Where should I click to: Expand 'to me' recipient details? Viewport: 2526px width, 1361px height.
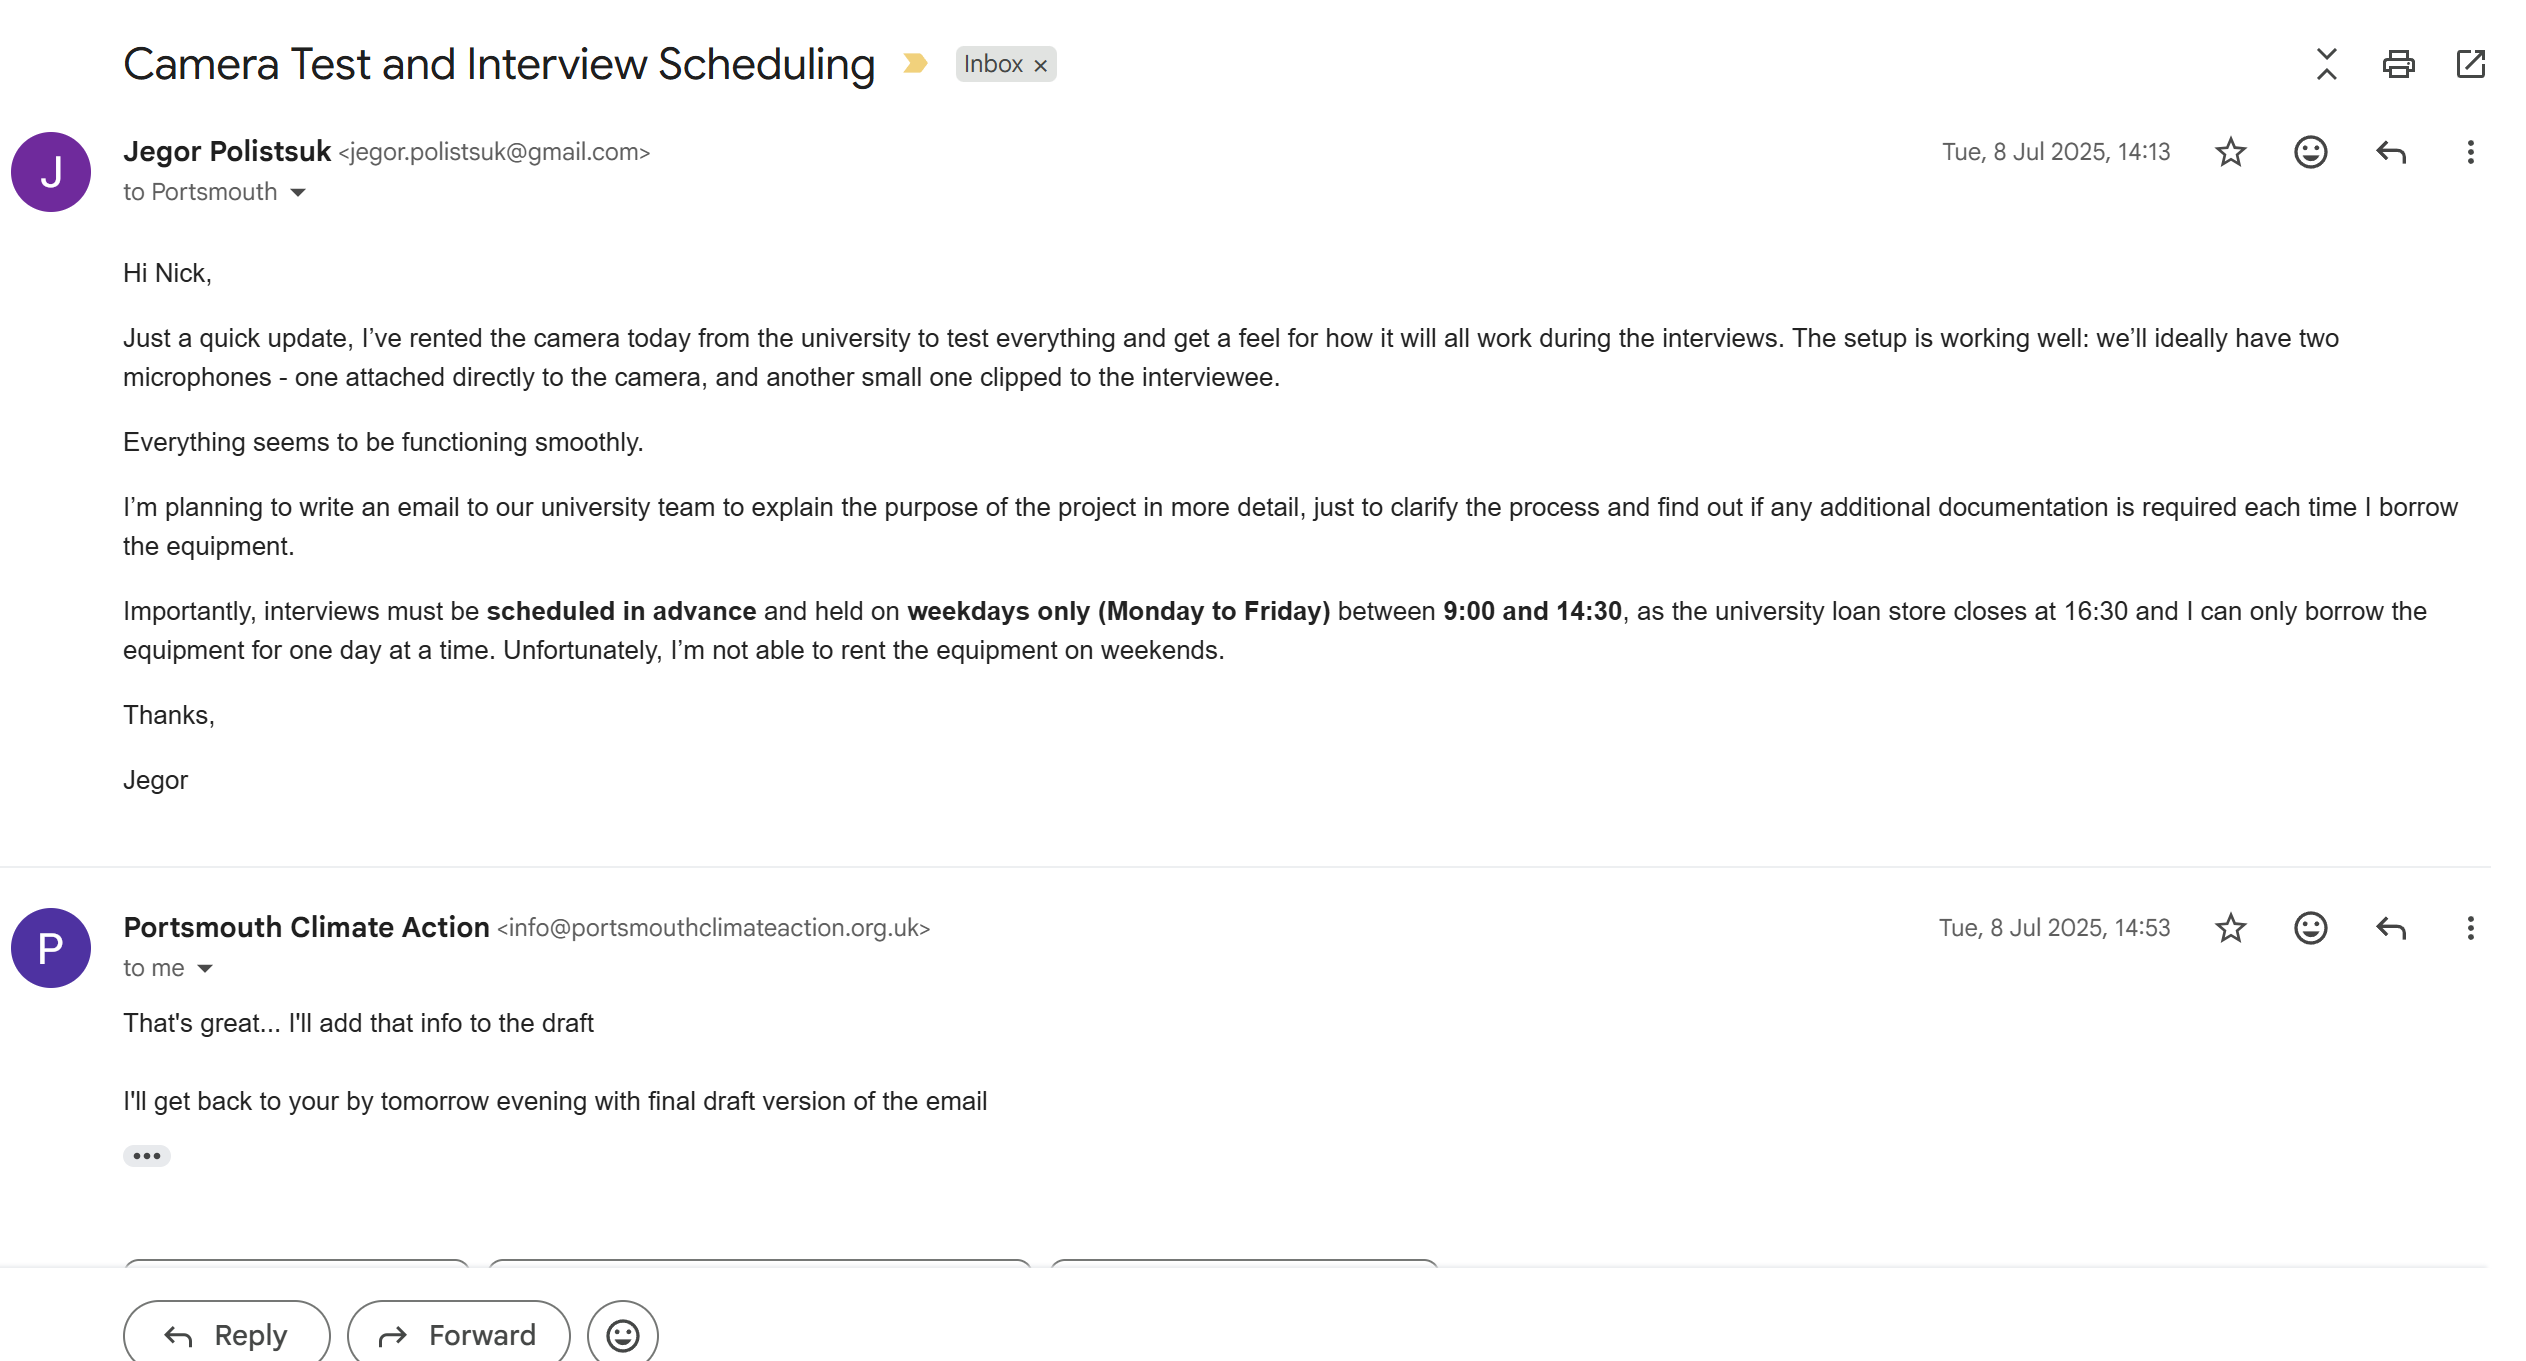[x=205, y=968]
